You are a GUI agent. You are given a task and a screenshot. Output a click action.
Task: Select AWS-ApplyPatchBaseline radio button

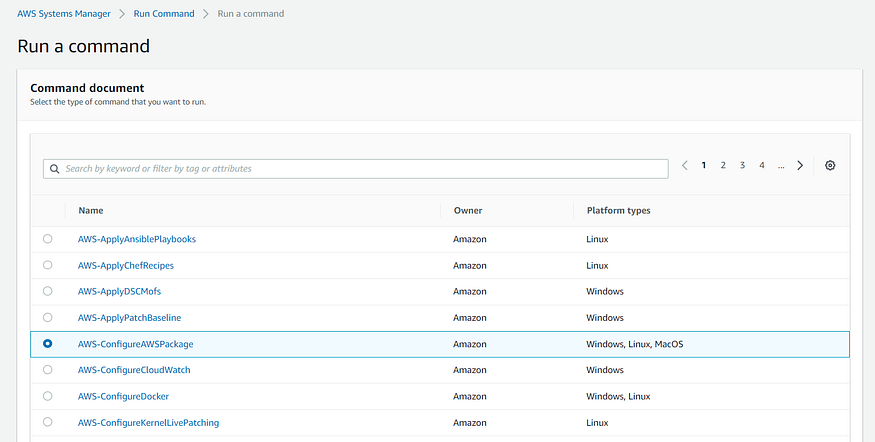tap(47, 318)
